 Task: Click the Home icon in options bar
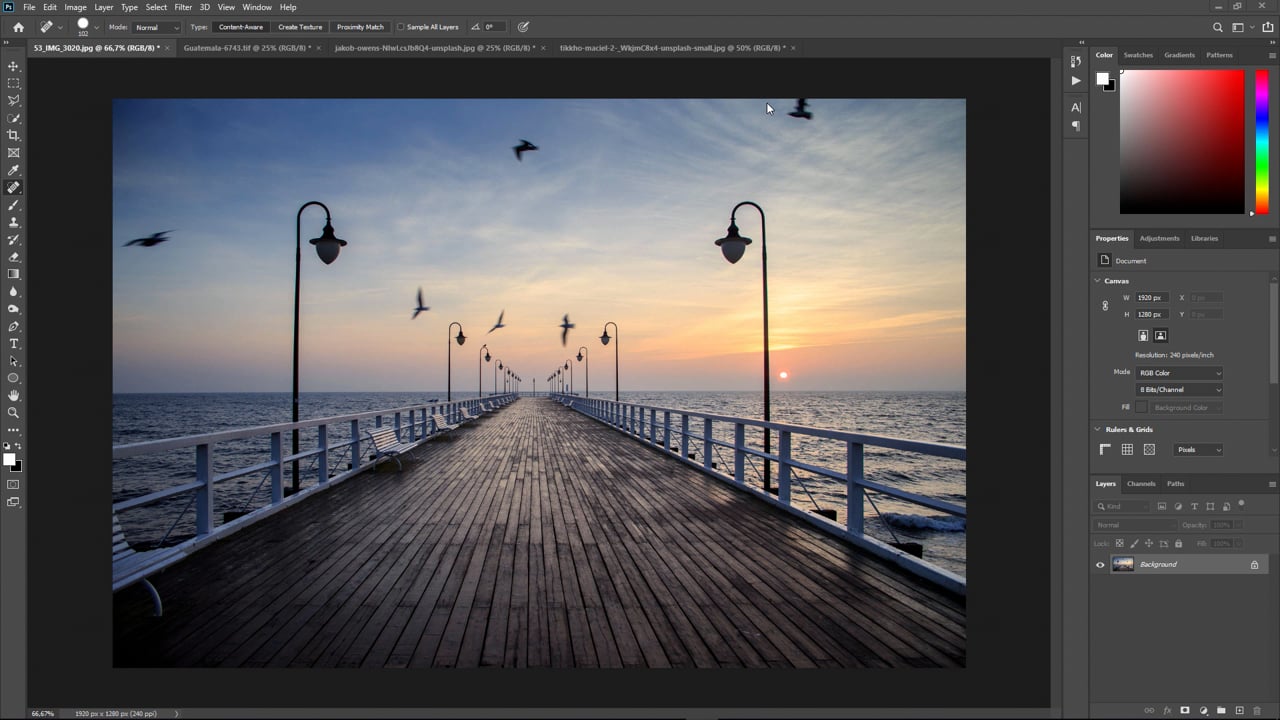tap(18, 27)
